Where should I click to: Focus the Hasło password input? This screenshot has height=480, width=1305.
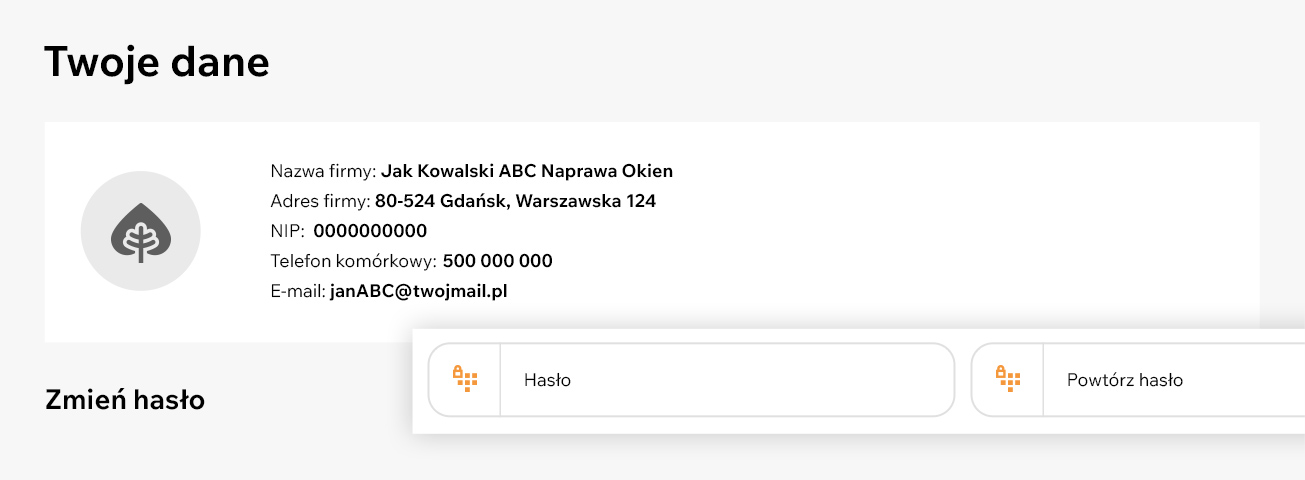pos(692,380)
